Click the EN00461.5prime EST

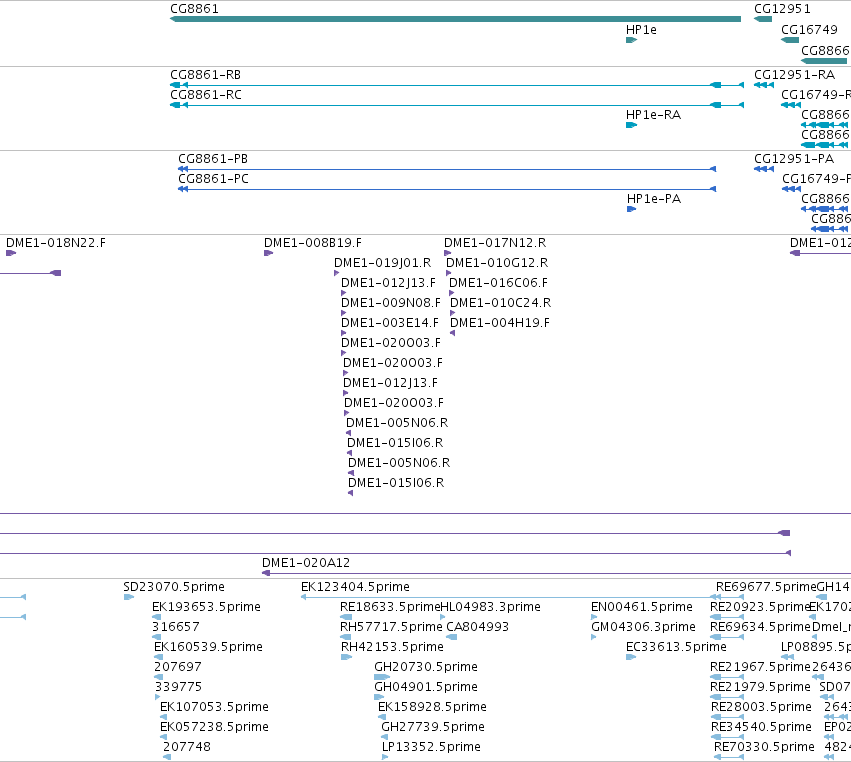tap(594, 617)
